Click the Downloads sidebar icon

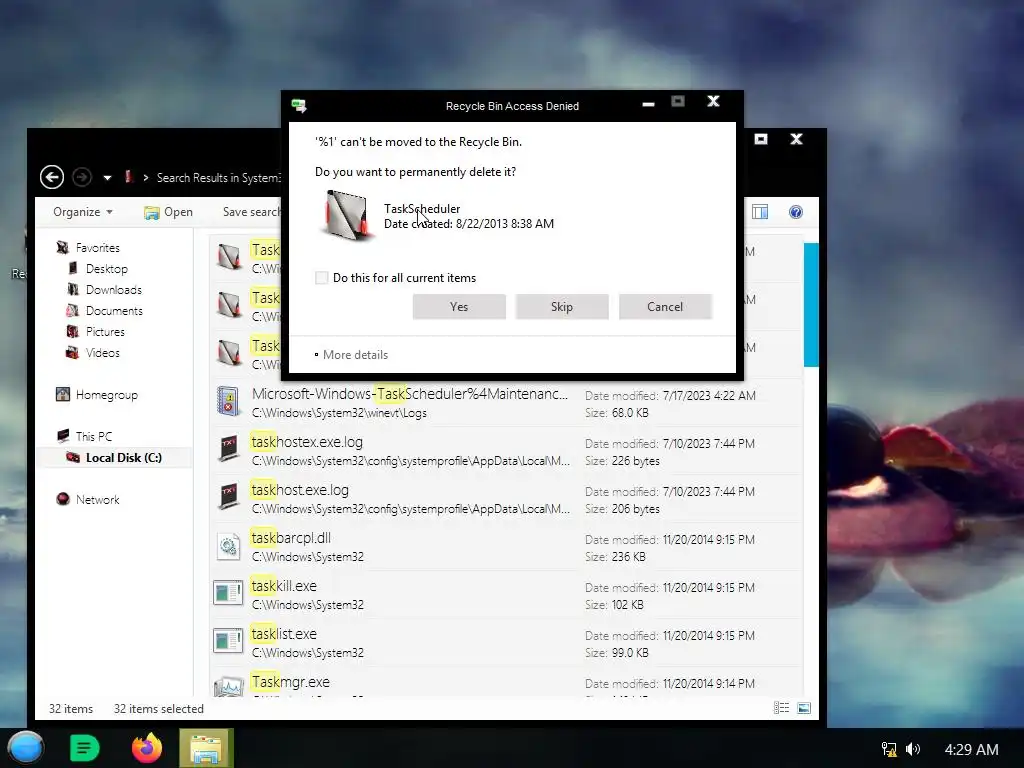72,289
